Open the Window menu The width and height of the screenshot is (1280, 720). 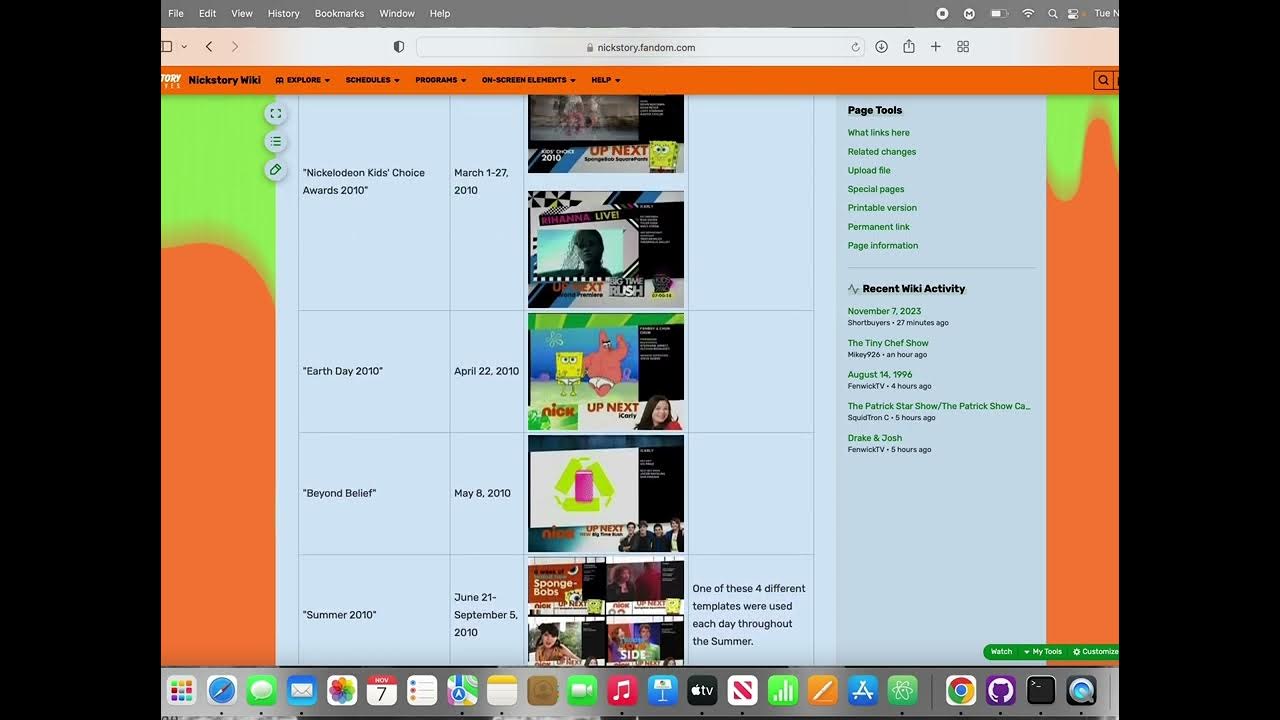tap(397, 14)
